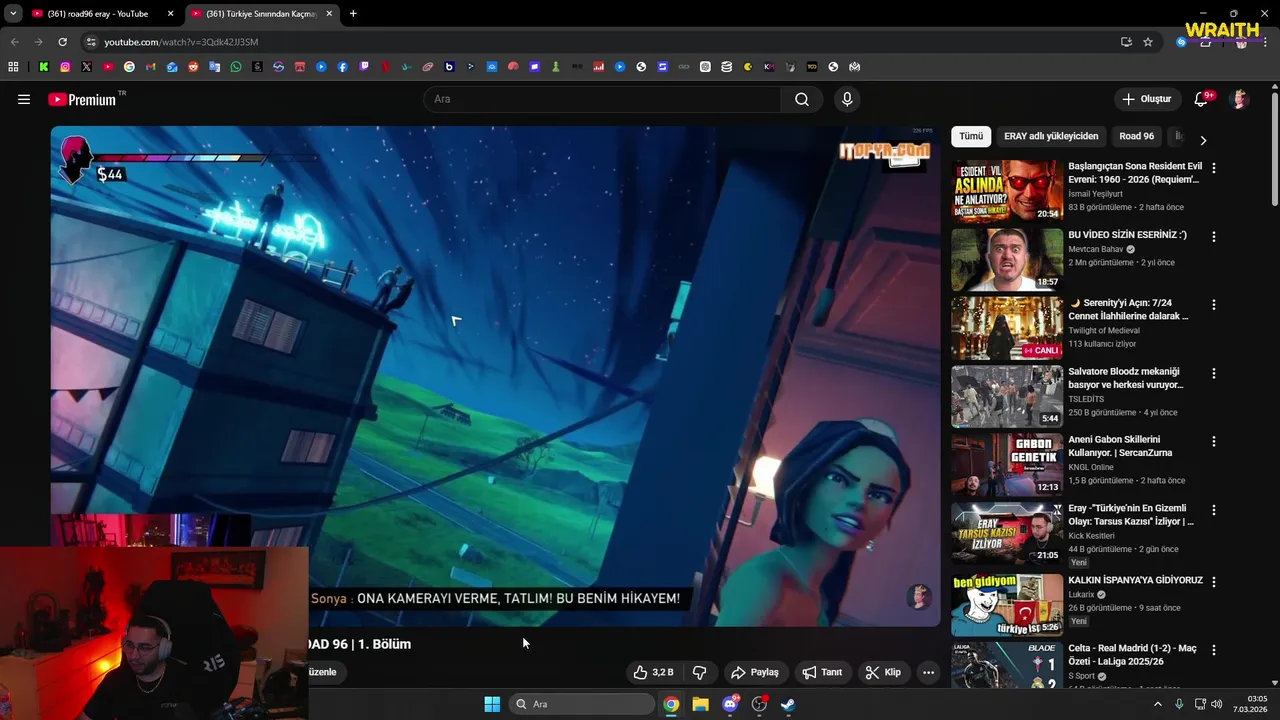
Task: Open Resident Evil Evreni video thumbnail
Action: [1007, 191]
